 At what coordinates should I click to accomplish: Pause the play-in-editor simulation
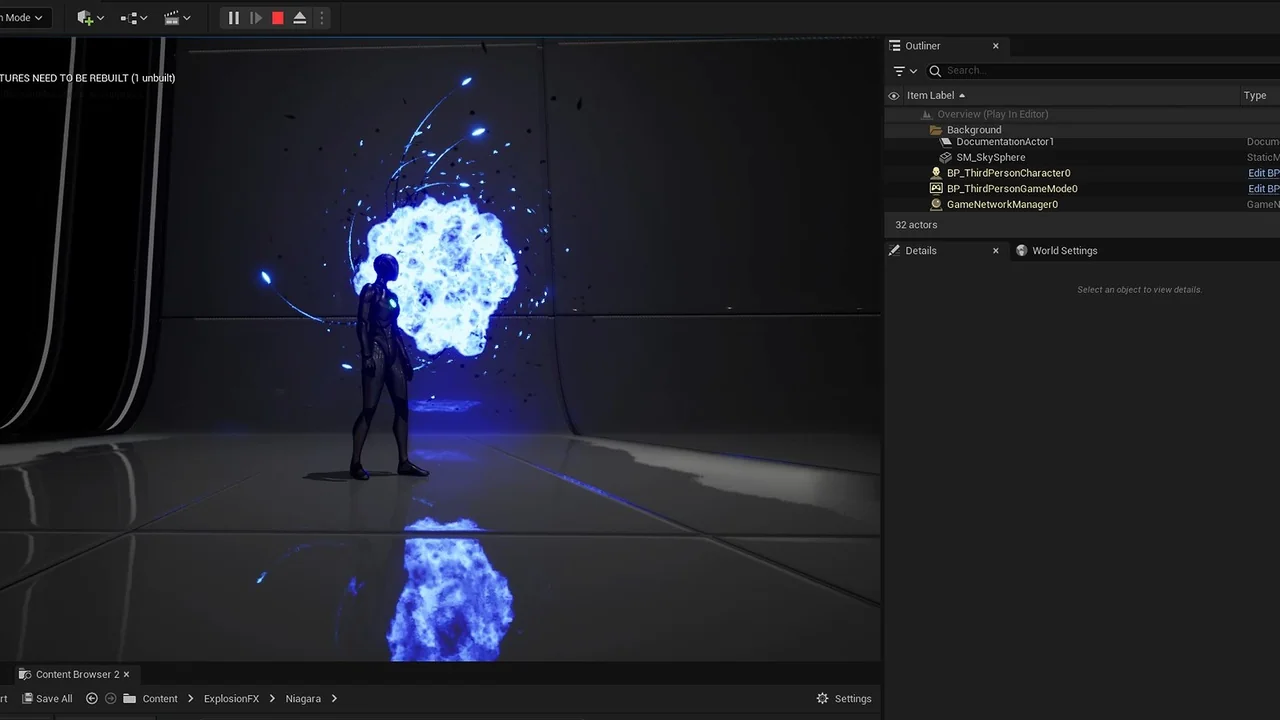[233, 18]
